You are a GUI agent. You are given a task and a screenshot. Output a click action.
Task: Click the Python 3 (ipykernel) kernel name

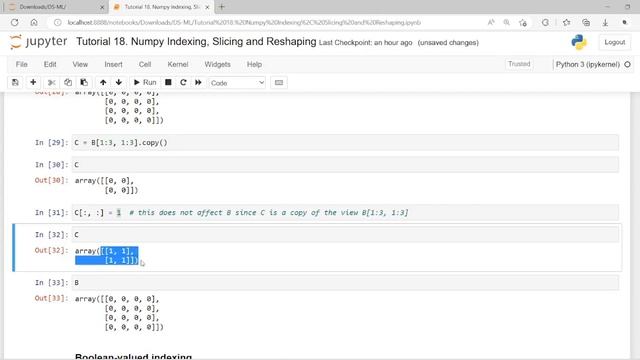[x=588, y=64]
